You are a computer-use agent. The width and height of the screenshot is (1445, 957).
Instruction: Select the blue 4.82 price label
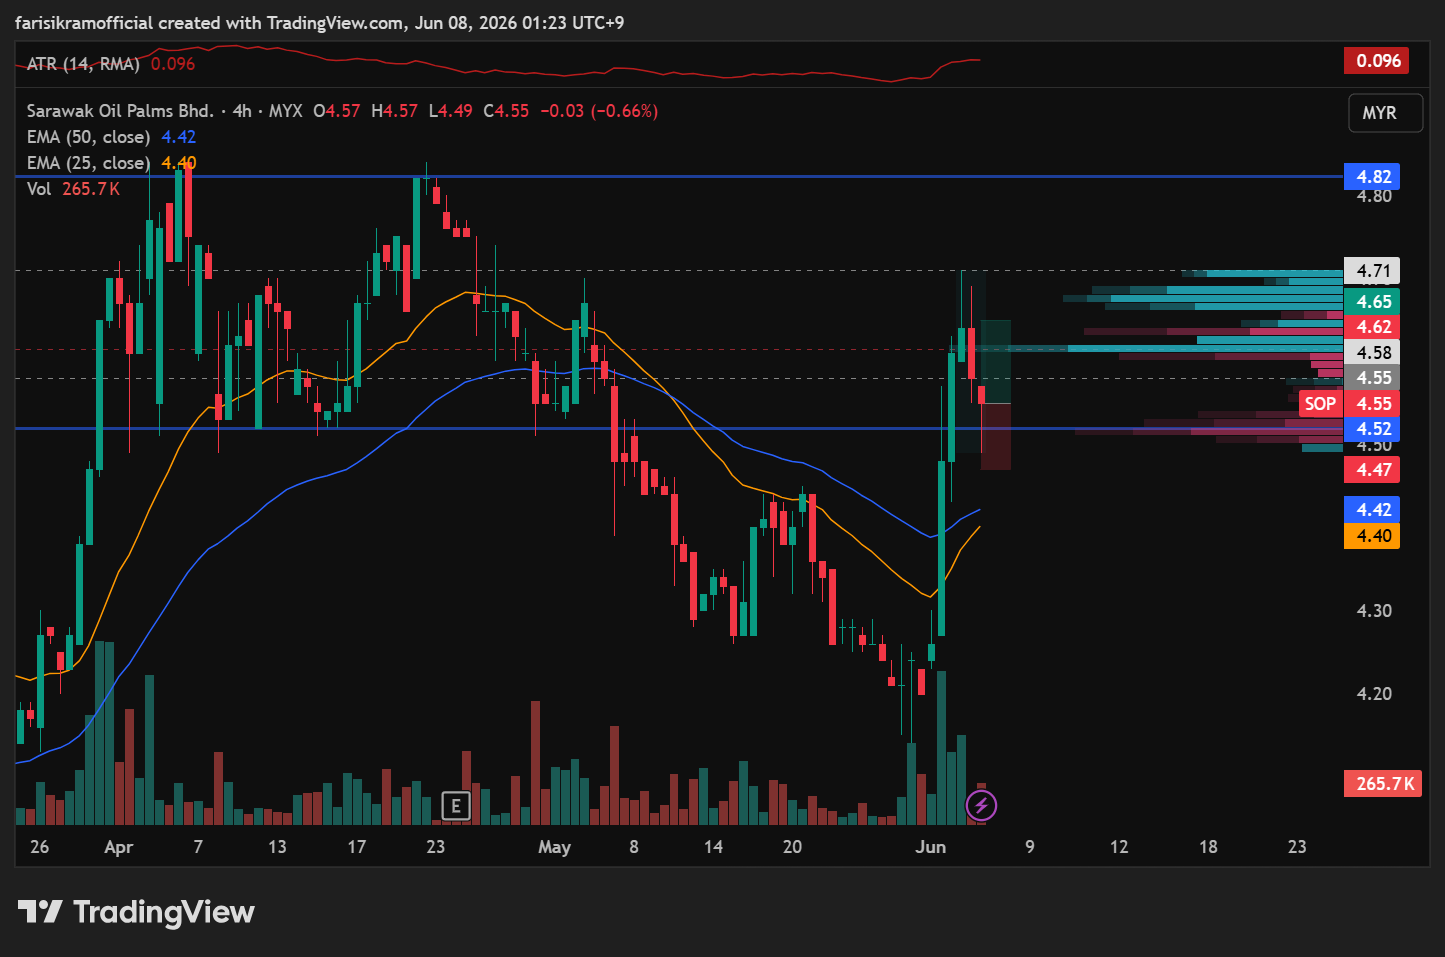coord(1372,177)
